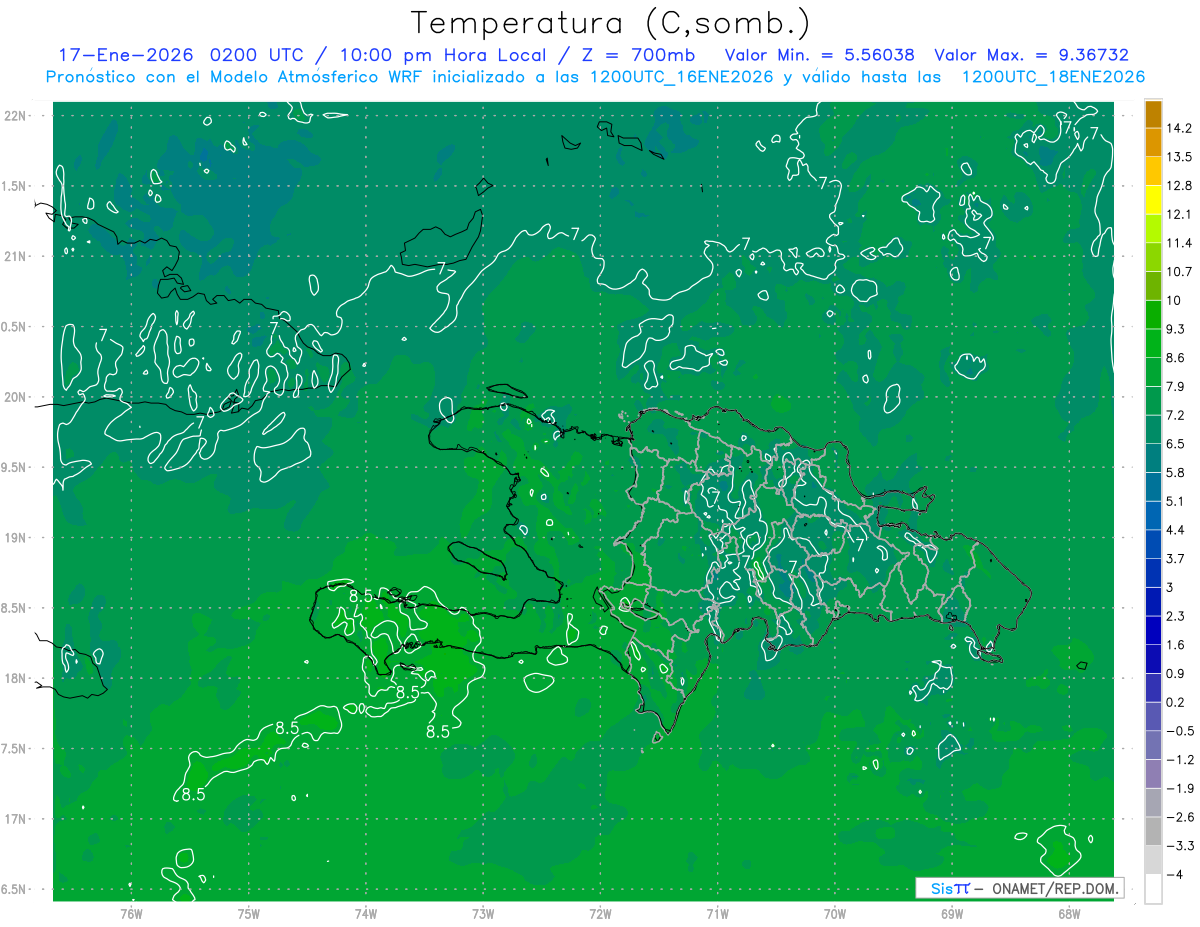The width and height of the screenshot is (1200, 927).
Task: Click the 22N latitude label
Action: [x=15, y=115]
